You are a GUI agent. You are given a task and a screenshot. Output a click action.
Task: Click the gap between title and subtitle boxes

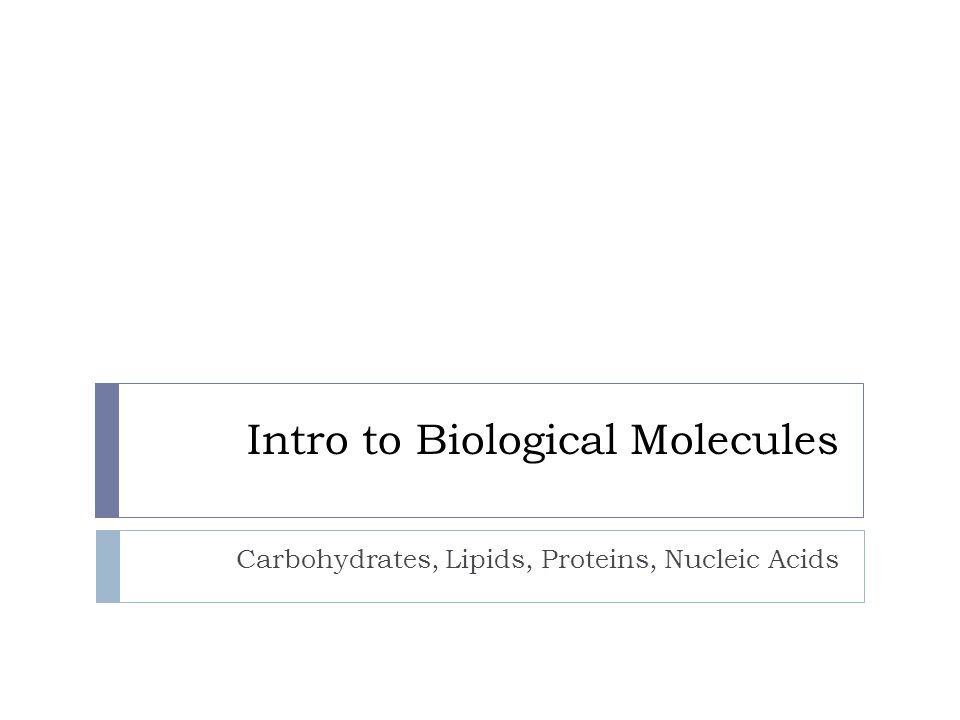pyautogui.click(x=480, y=524)
